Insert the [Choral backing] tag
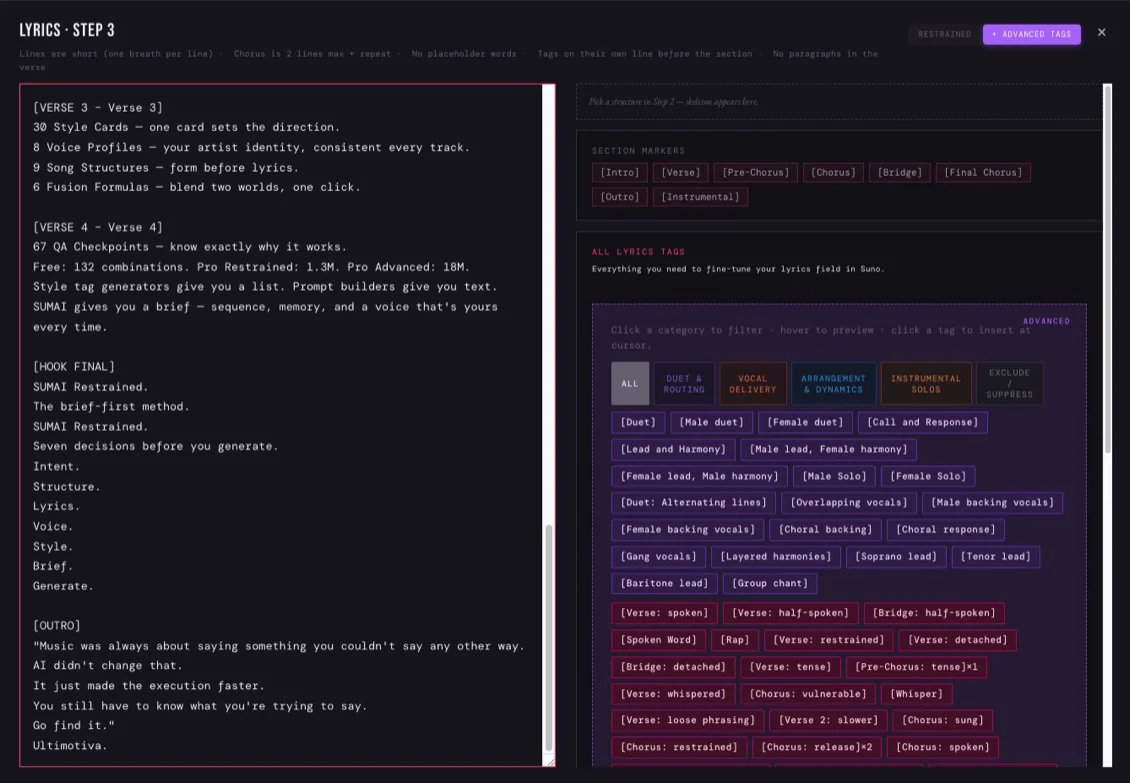Image resolution: width=1130 pixels, height=783 pixels. pos(825,530)
